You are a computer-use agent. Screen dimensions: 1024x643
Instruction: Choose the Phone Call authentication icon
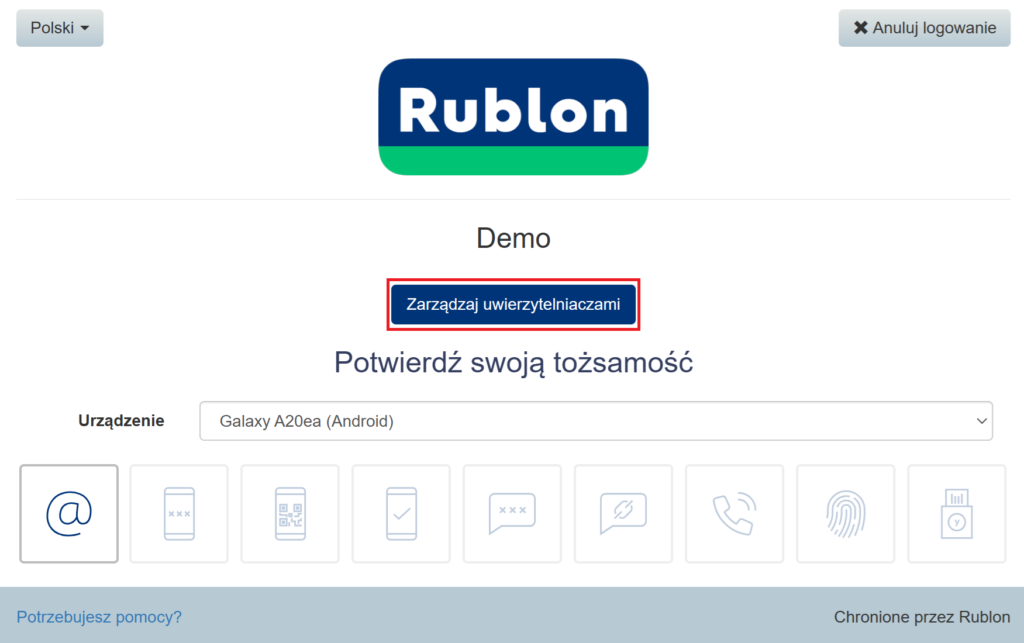click(x=734, y=514)
